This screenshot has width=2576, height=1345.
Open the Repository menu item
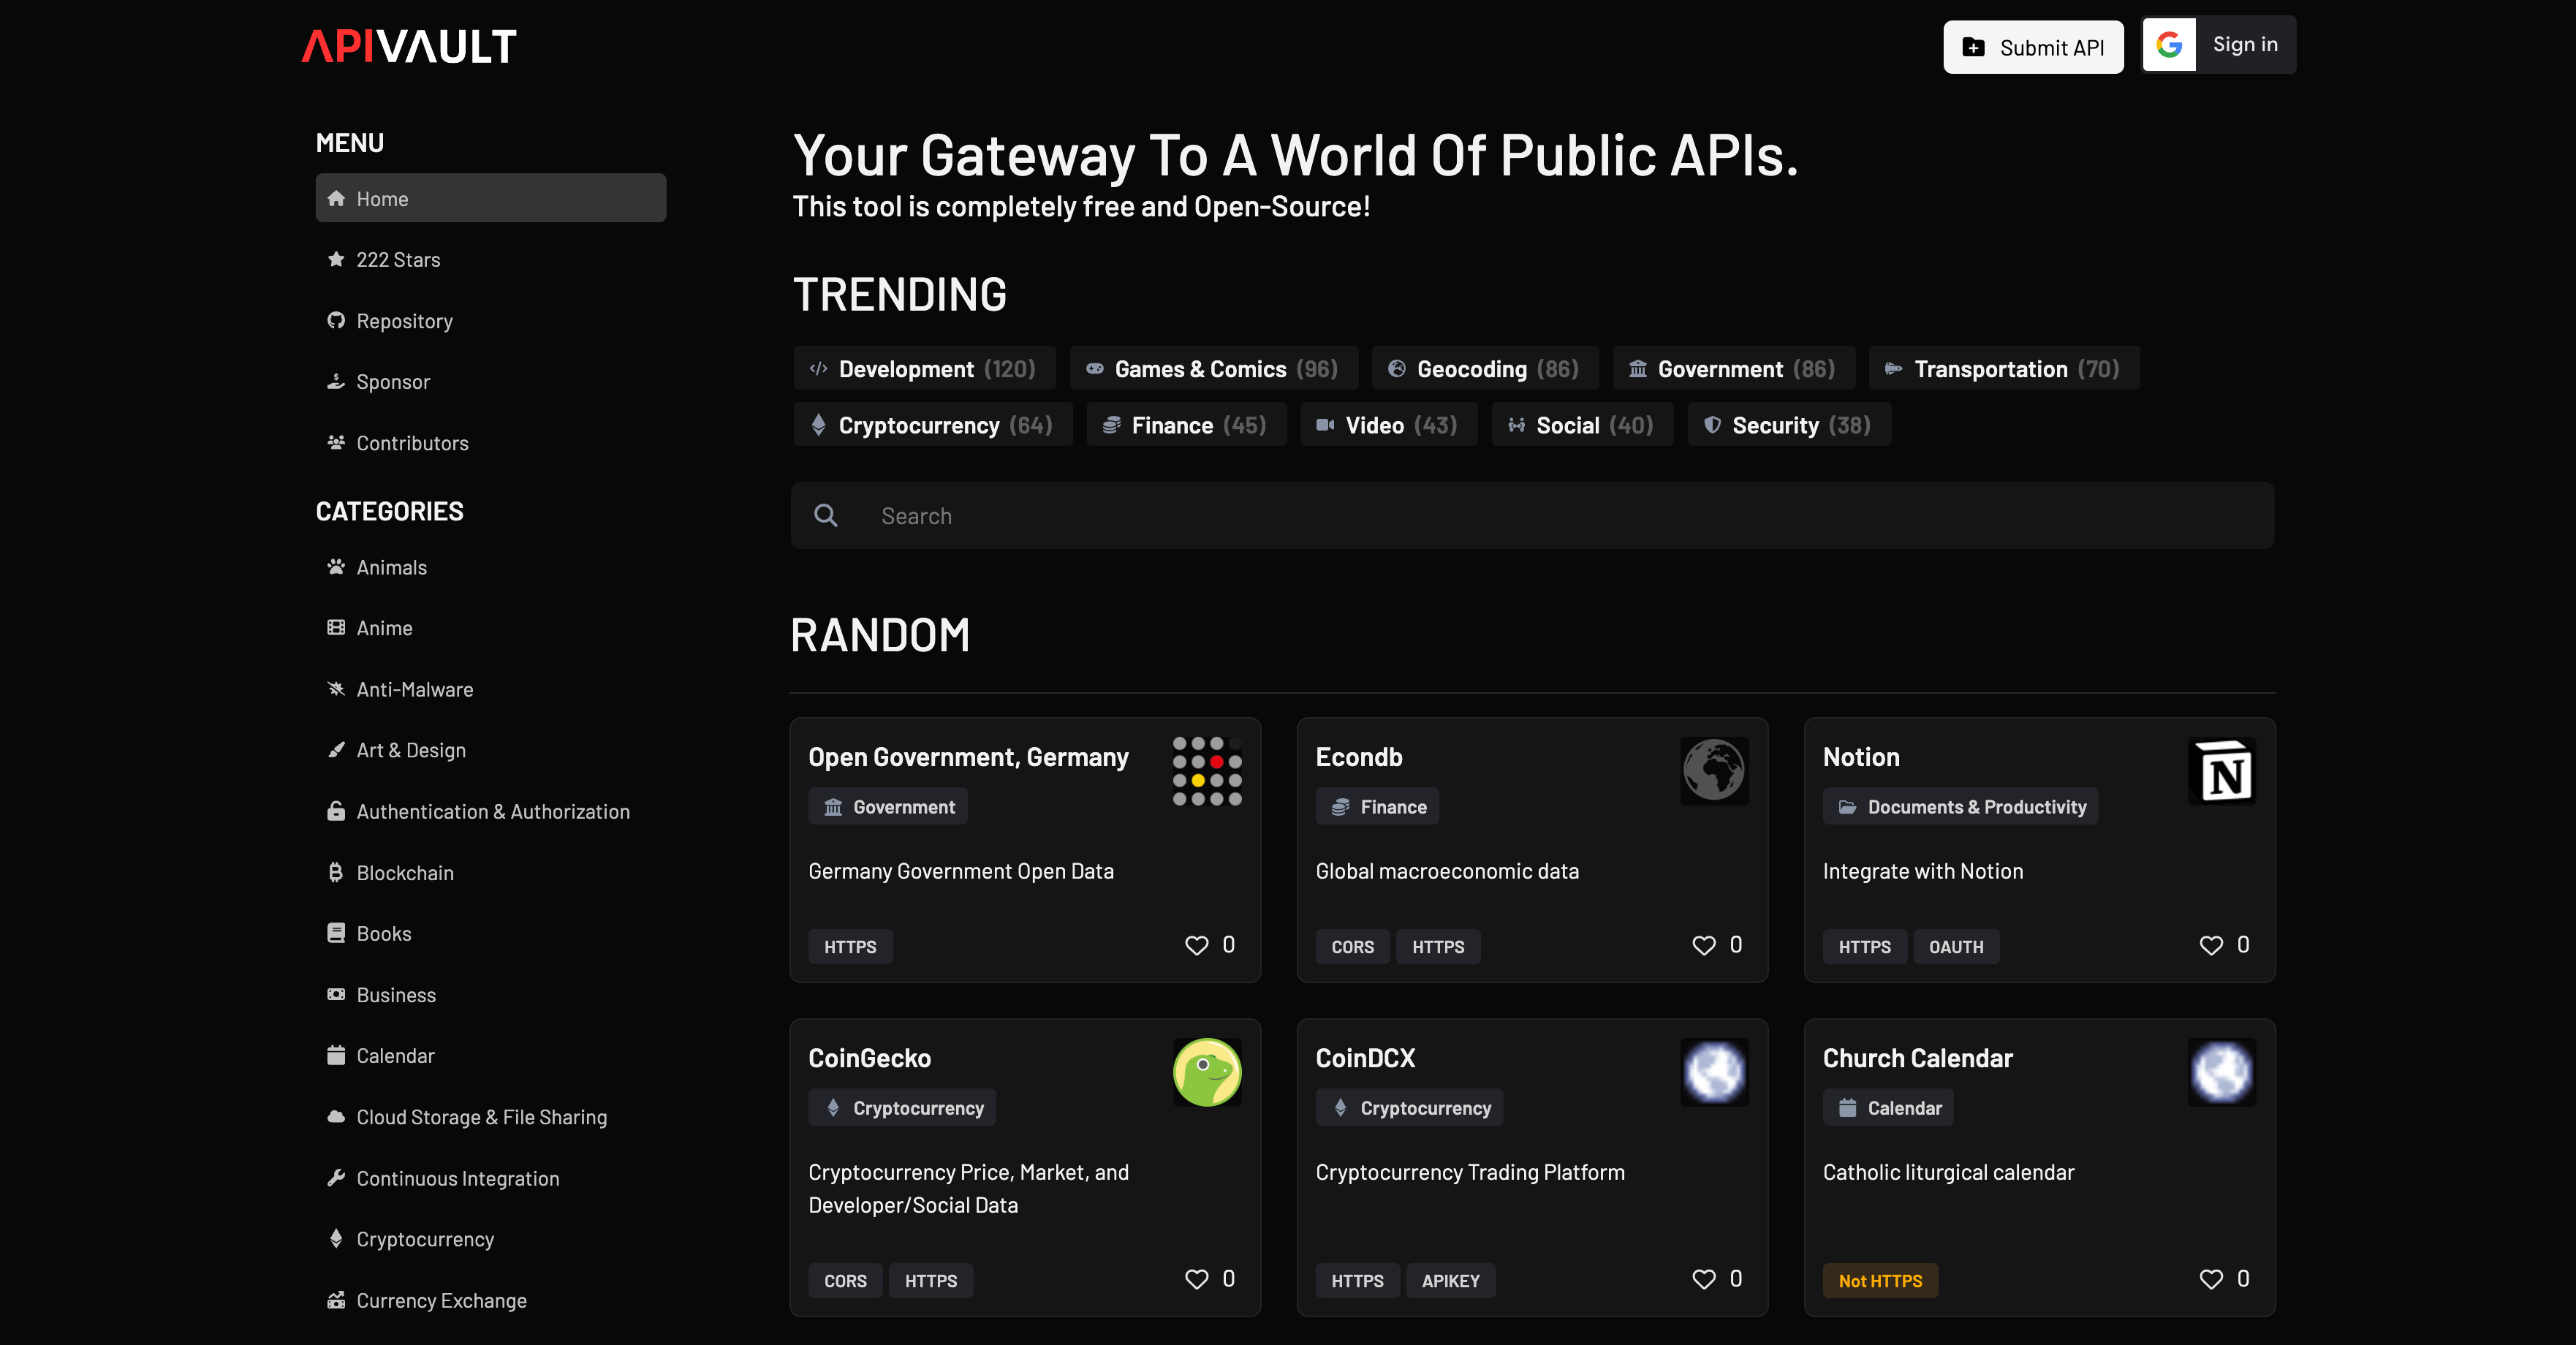pyautogui.click(x=490, y=320)
